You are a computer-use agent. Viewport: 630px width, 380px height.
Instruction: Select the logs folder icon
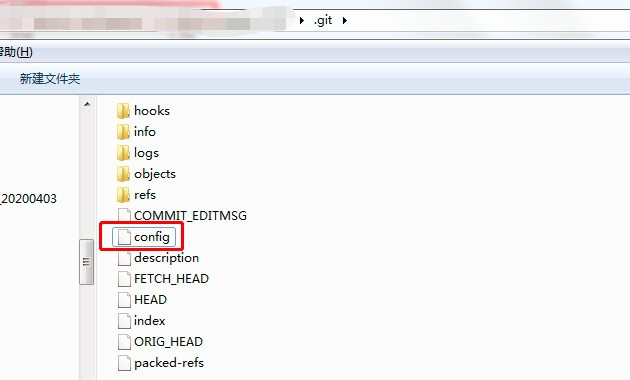123,153
